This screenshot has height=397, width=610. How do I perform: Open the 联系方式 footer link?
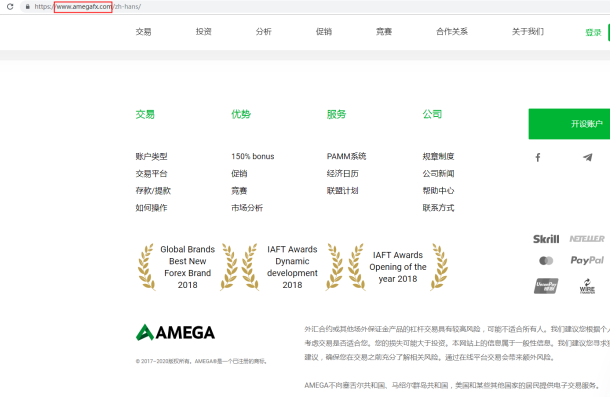(438, 208)
